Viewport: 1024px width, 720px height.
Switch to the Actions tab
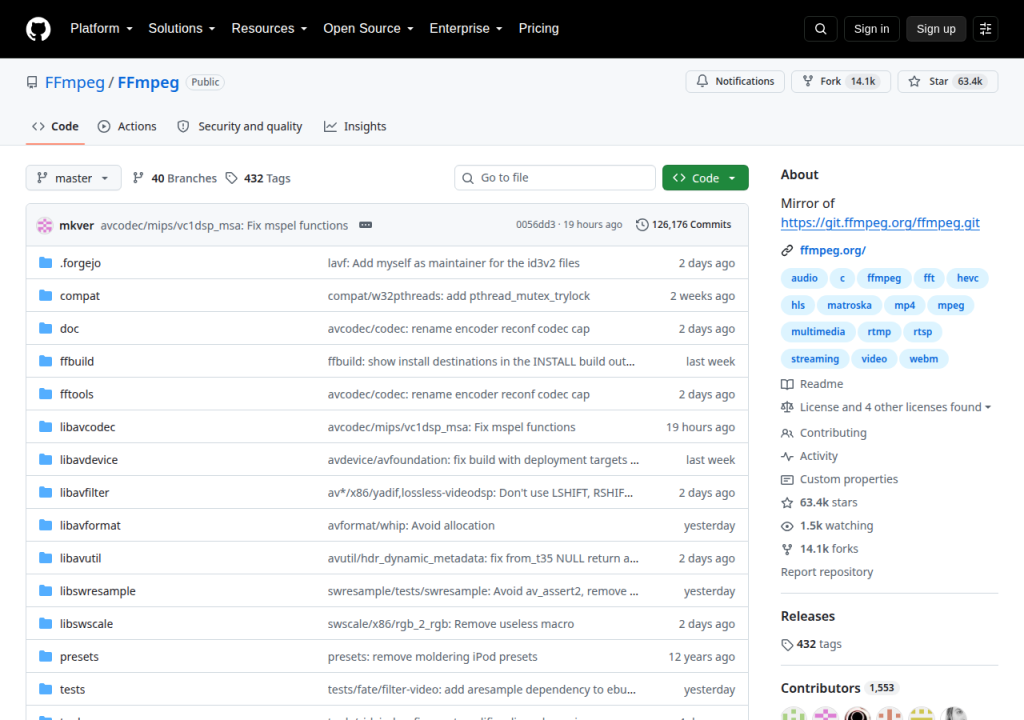pyautogui.click(x=127, y=127)
